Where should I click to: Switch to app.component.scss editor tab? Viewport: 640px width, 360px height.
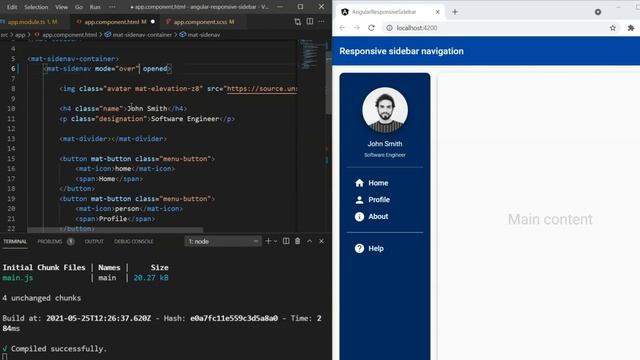(203, 22)
